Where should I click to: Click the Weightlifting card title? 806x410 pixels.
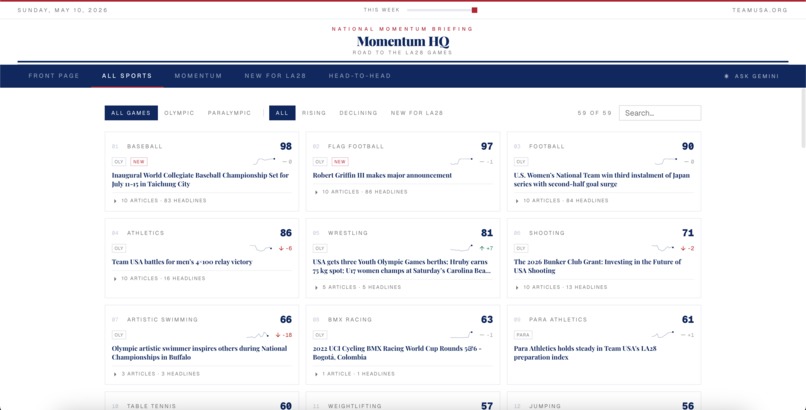[x=355, y=406]
